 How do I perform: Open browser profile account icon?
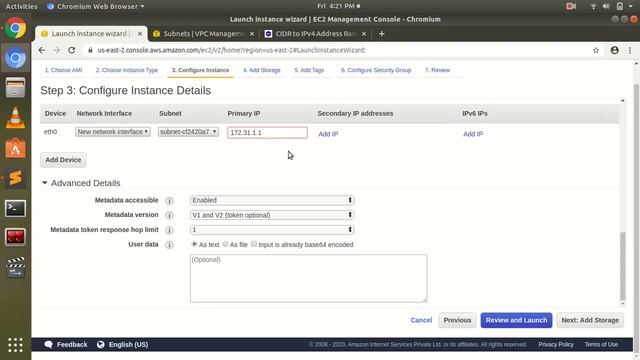[614, 50]
